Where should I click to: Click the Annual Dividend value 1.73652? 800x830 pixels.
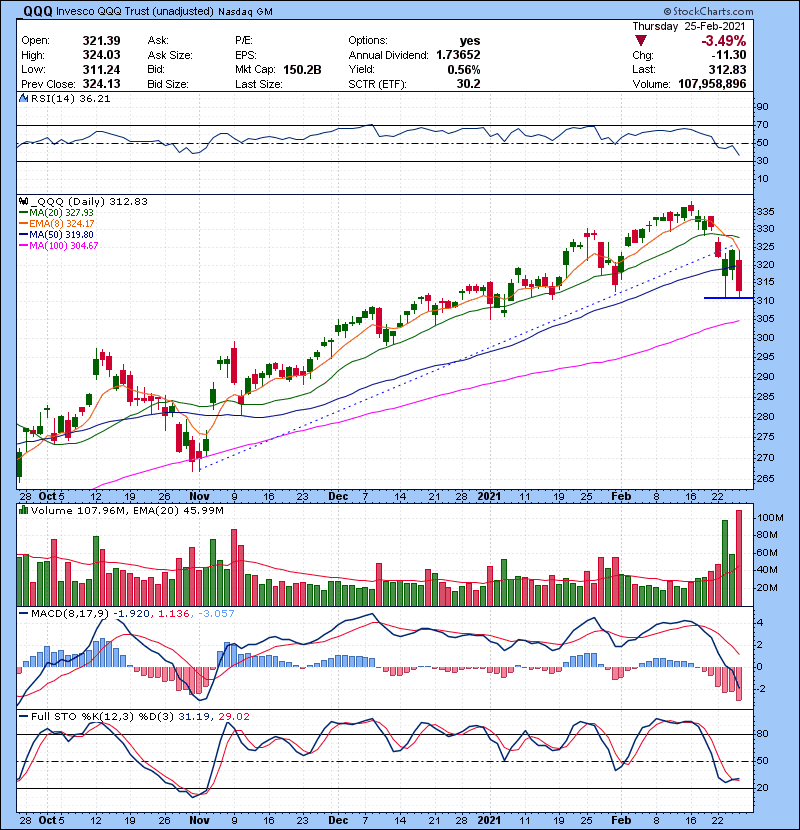458,55
